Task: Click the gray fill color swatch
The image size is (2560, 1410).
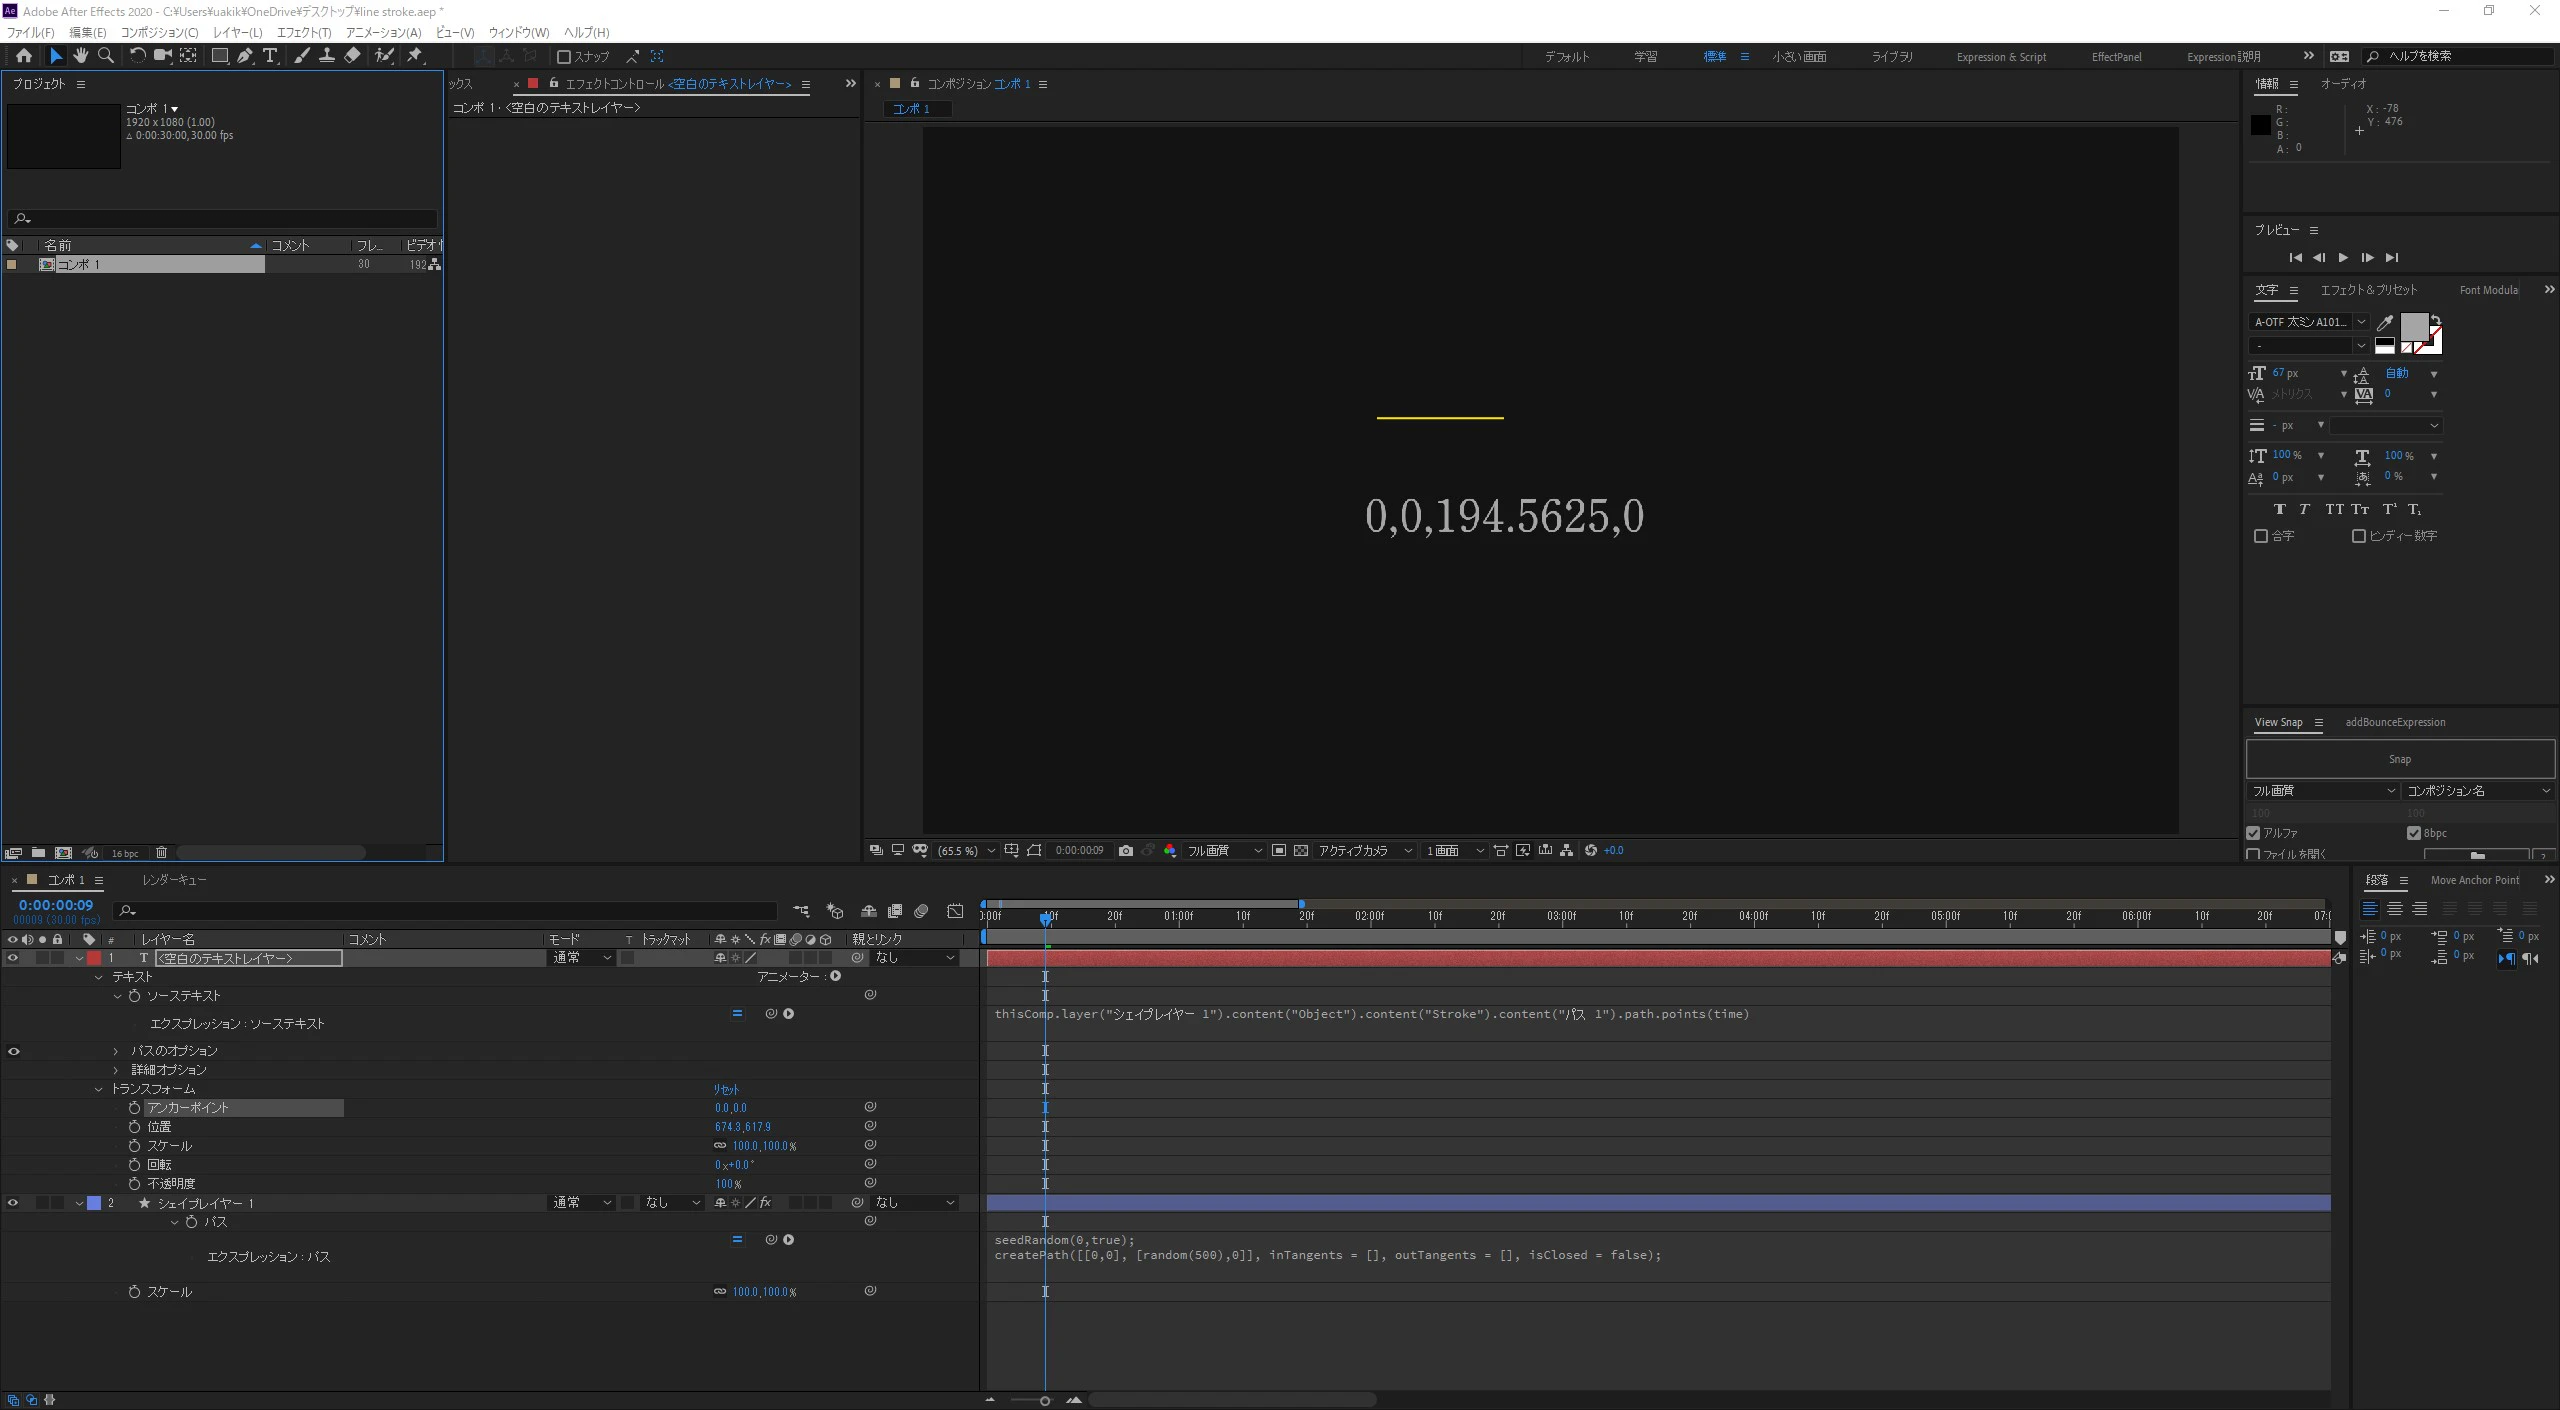Action: tap(2414, 327)
